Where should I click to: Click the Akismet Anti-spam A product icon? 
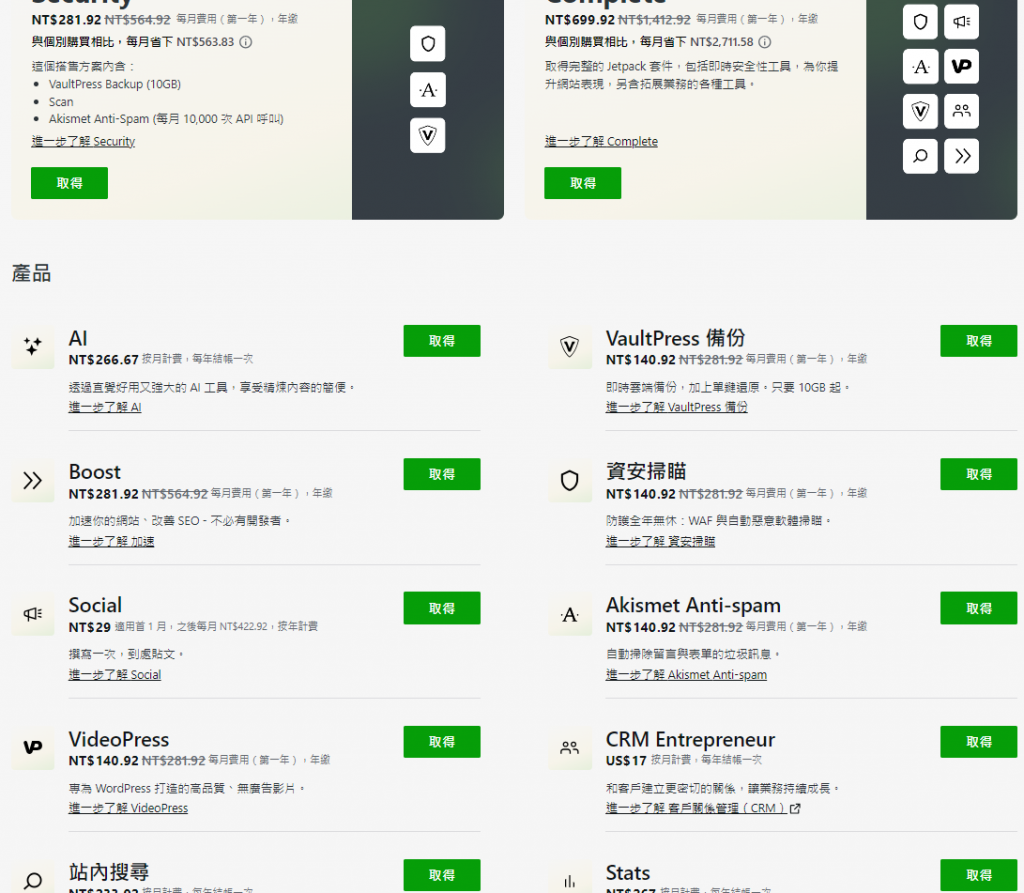click(x=569, y=614)
